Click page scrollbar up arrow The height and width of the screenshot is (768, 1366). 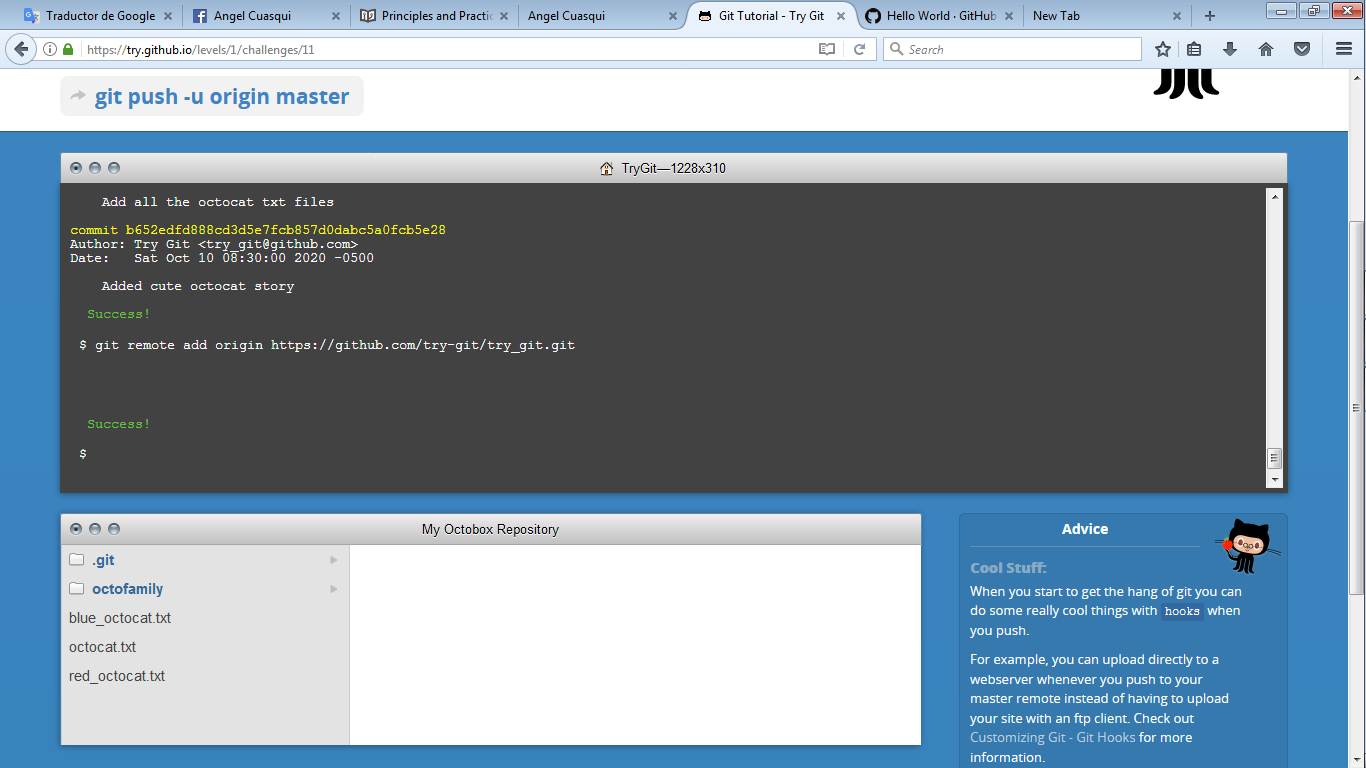(1357, 76)
